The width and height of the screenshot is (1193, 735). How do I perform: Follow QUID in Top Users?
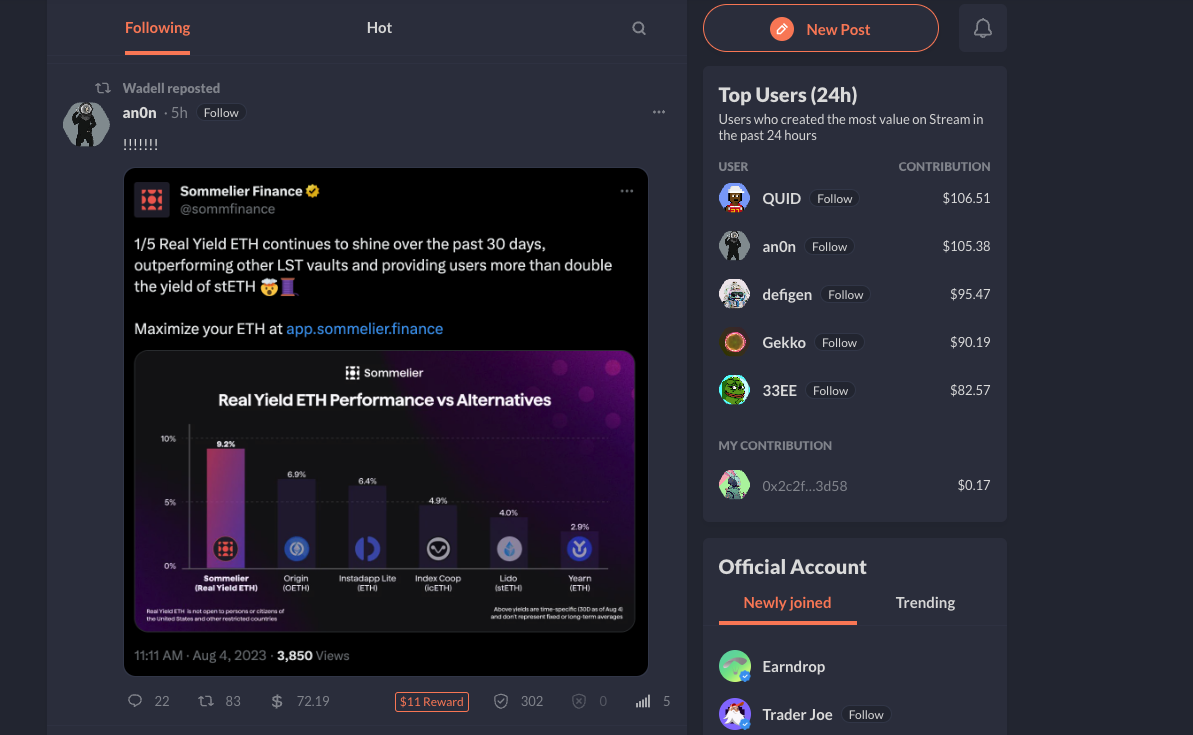[835, 199]
